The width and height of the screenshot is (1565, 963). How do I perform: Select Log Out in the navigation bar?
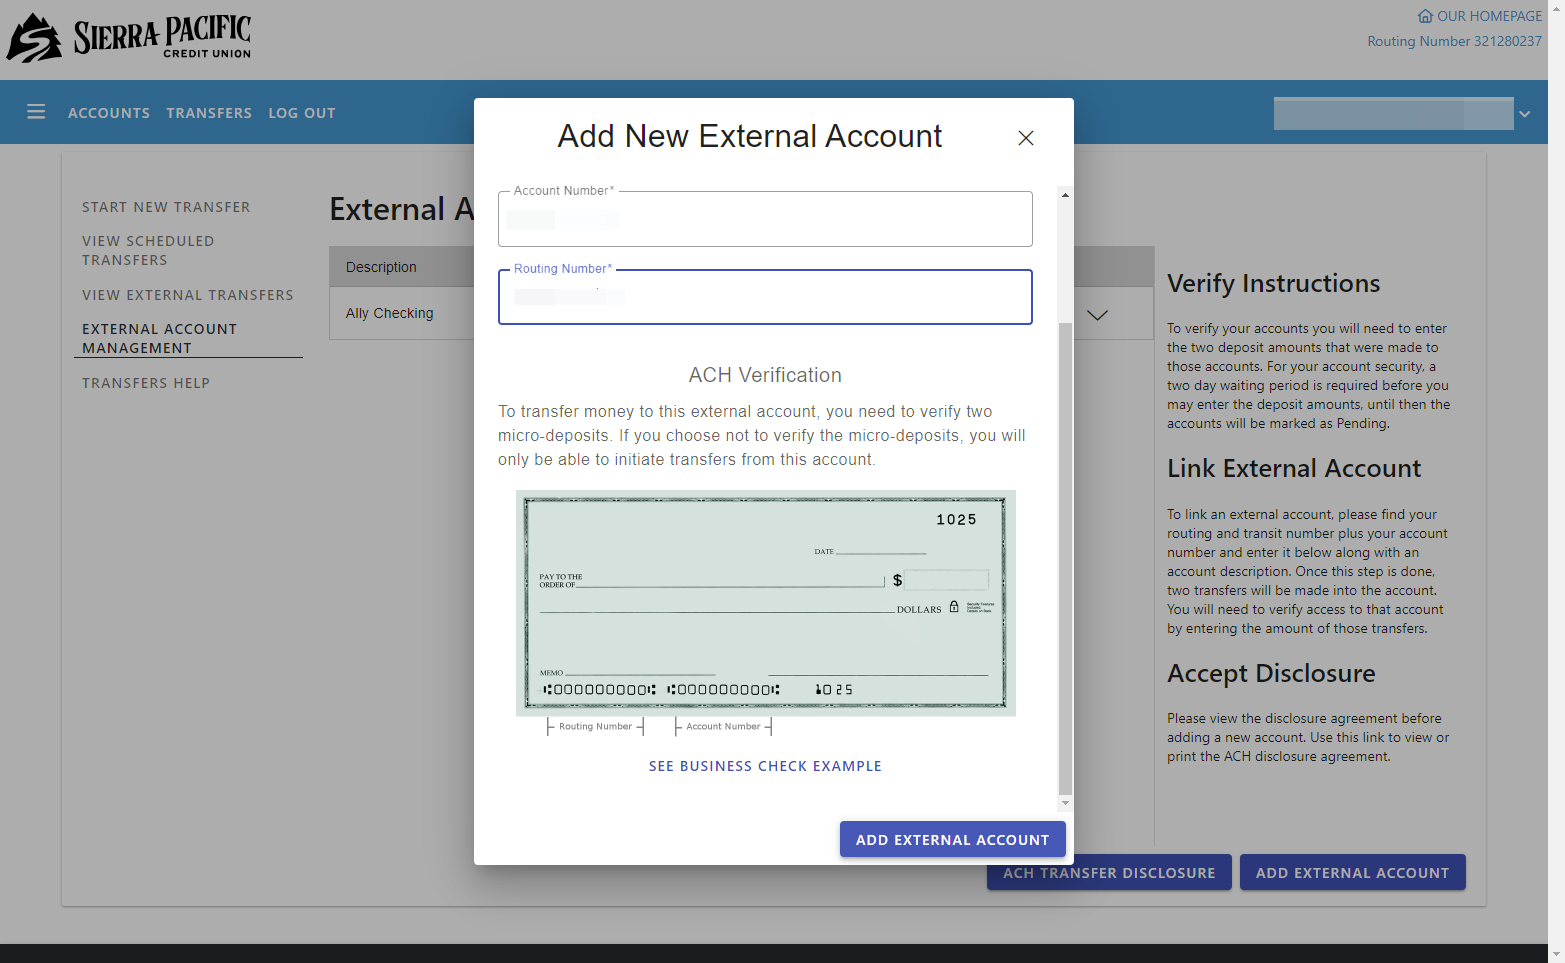pos(302,113)
